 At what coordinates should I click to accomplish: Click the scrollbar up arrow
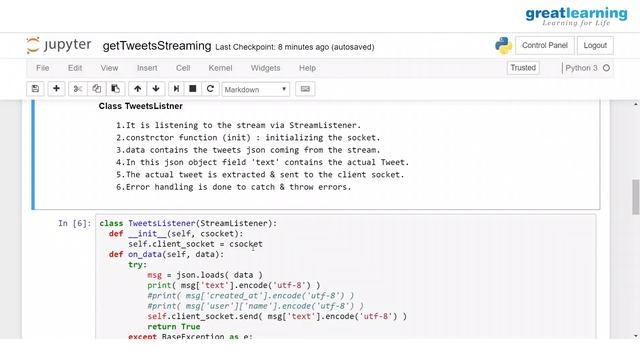pyautogui.click(x=636, y=104)
